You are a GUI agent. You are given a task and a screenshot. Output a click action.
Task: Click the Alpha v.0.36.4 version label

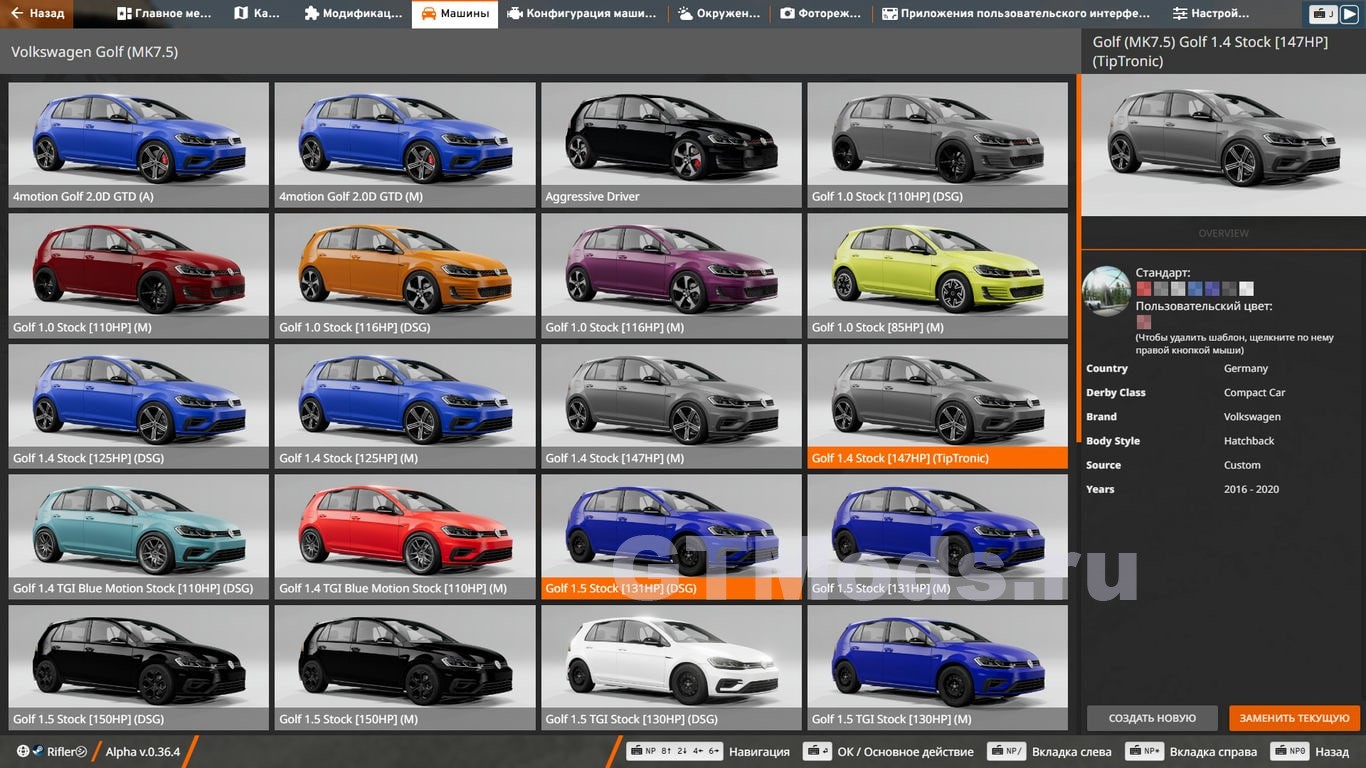pyautogui.click(x=143, y=752)
